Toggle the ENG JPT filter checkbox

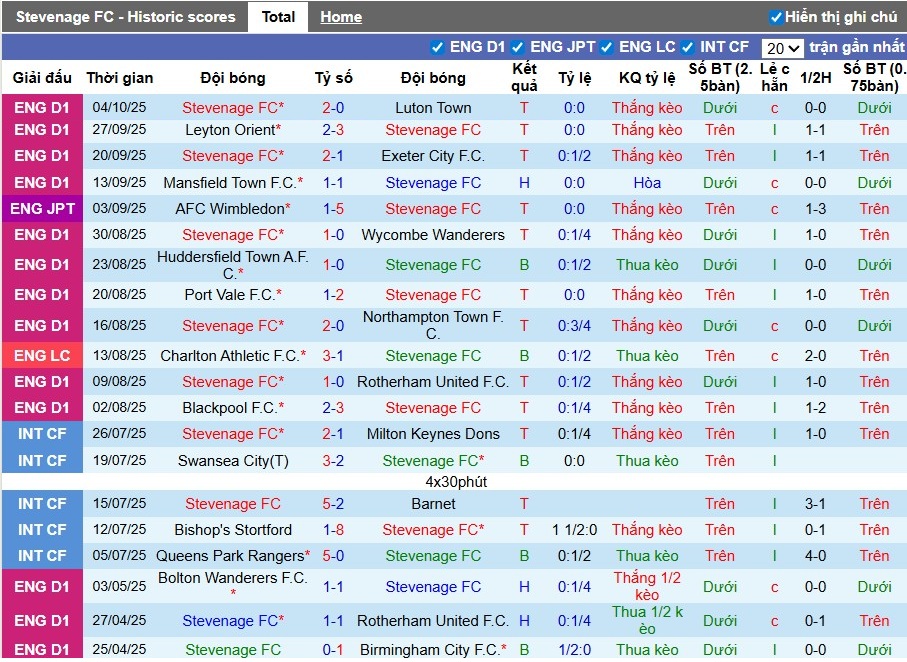(518, 46)
